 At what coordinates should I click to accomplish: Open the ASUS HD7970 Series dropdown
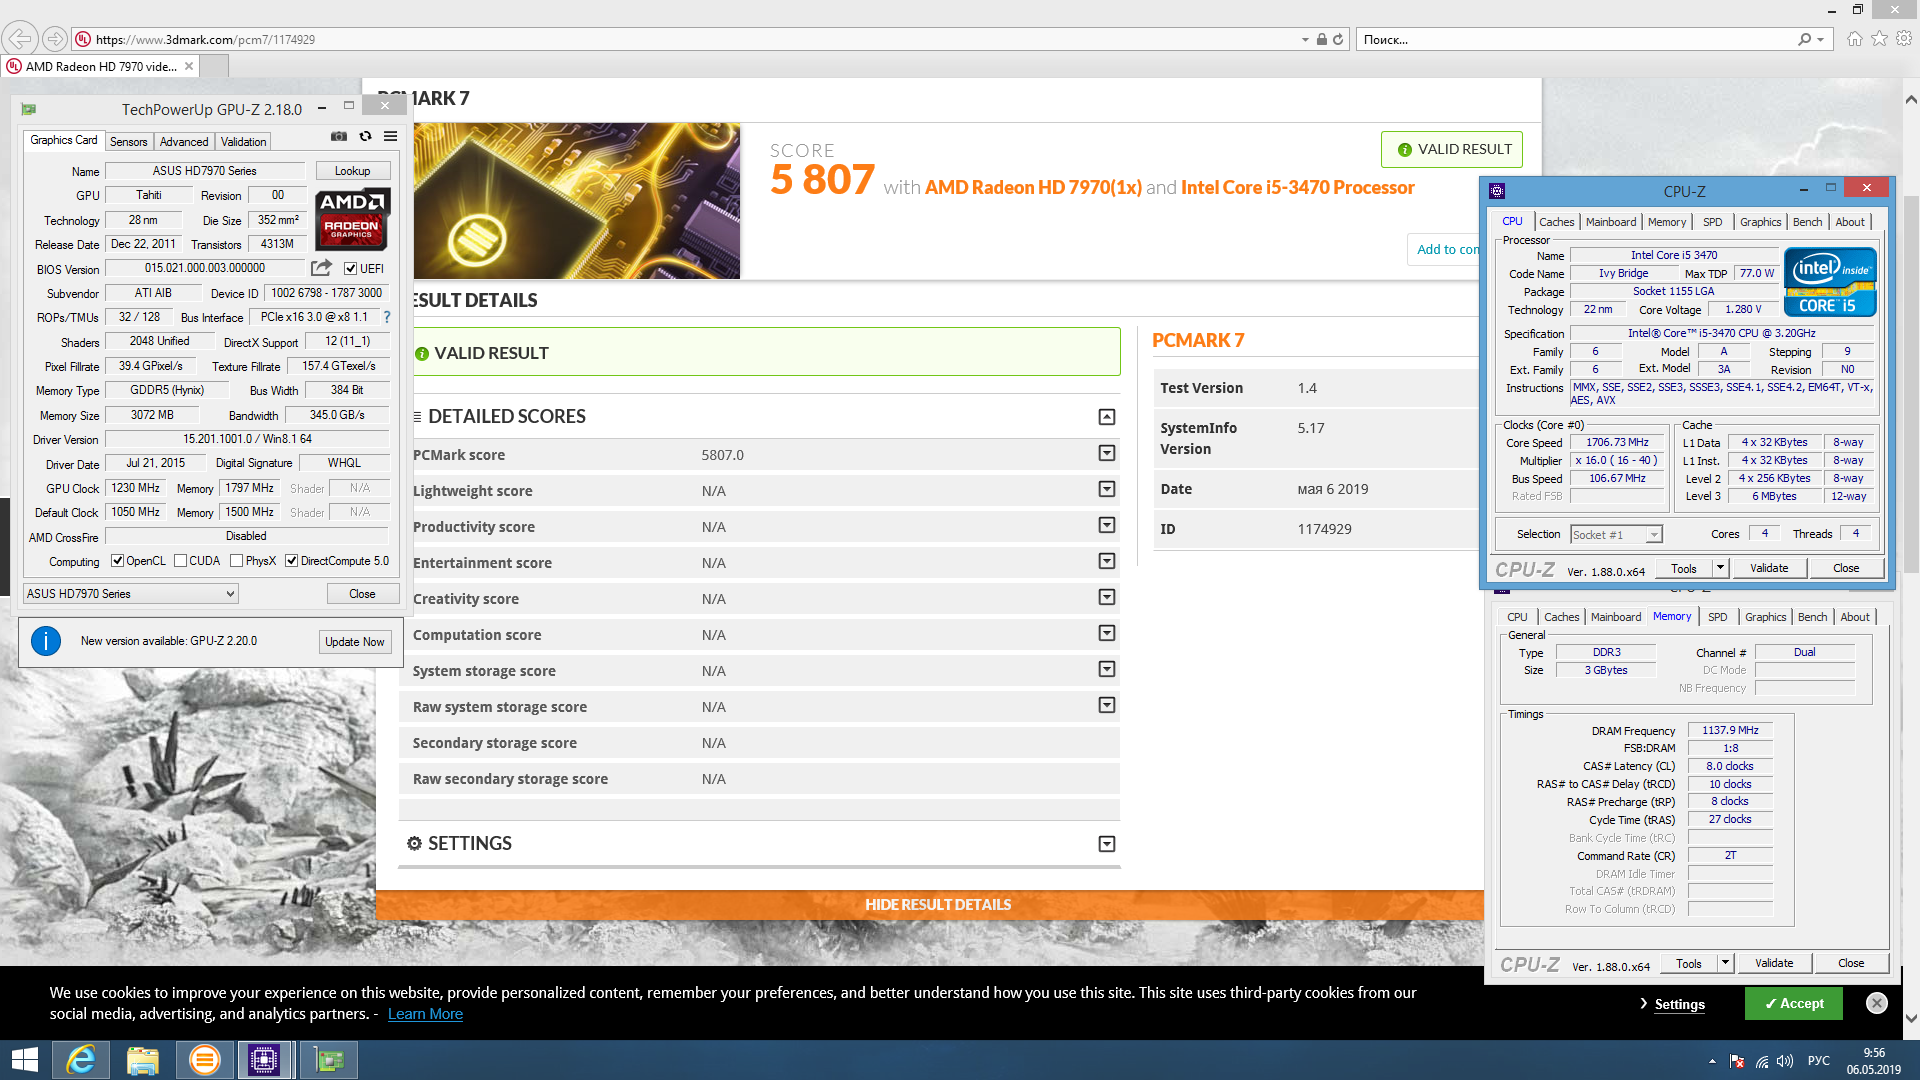coord(131,594)
